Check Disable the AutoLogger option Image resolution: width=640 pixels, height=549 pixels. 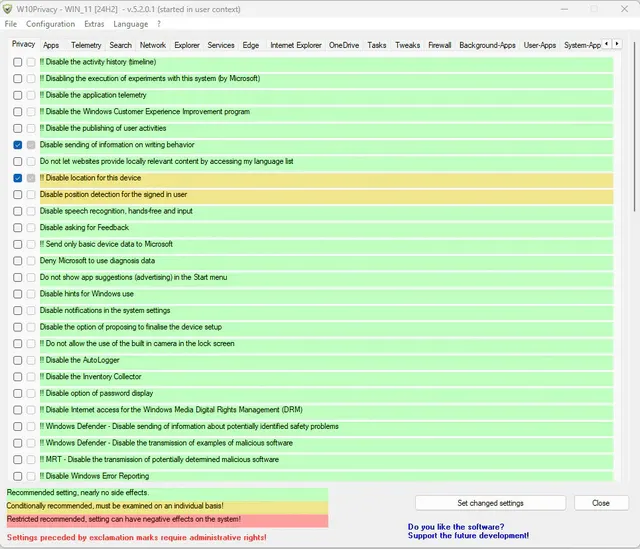(18, 360)
